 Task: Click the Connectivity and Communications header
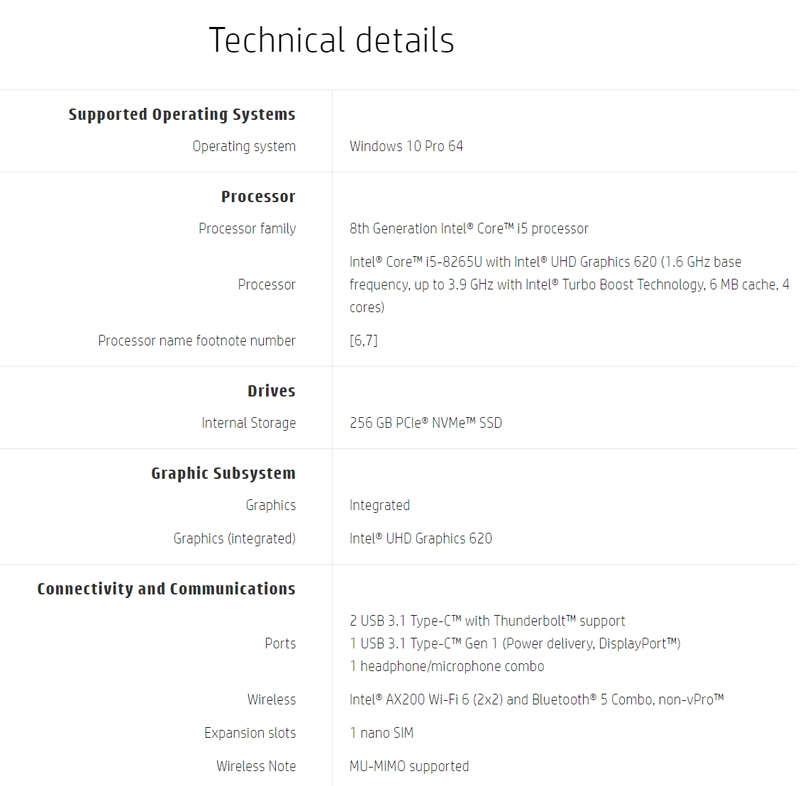point(166,588)
